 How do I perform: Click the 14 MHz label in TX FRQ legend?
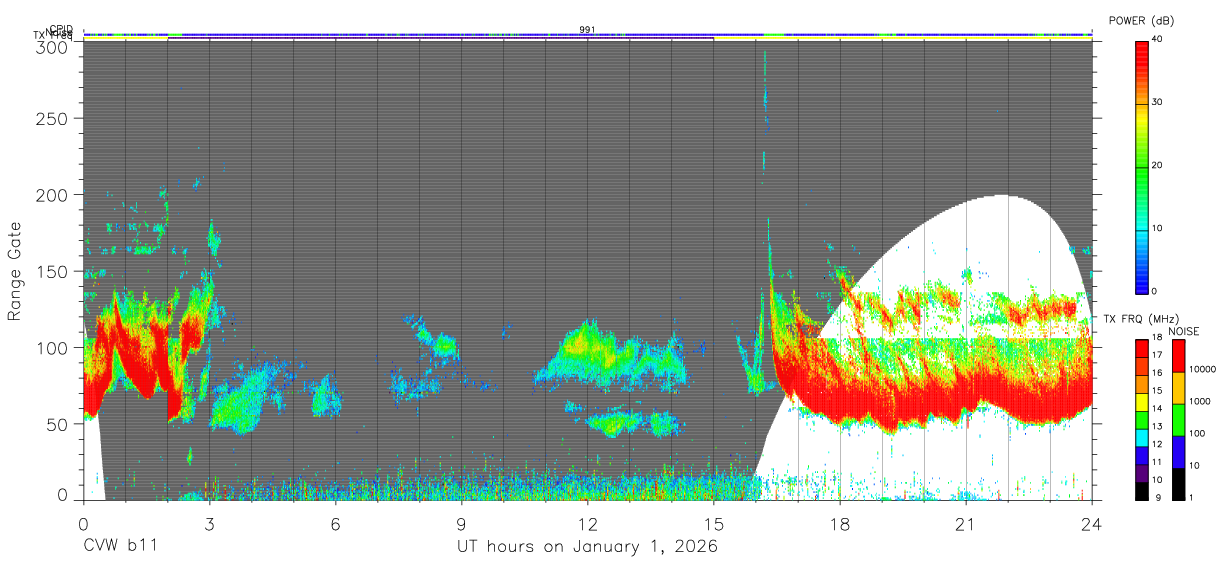pos(1156,409)
